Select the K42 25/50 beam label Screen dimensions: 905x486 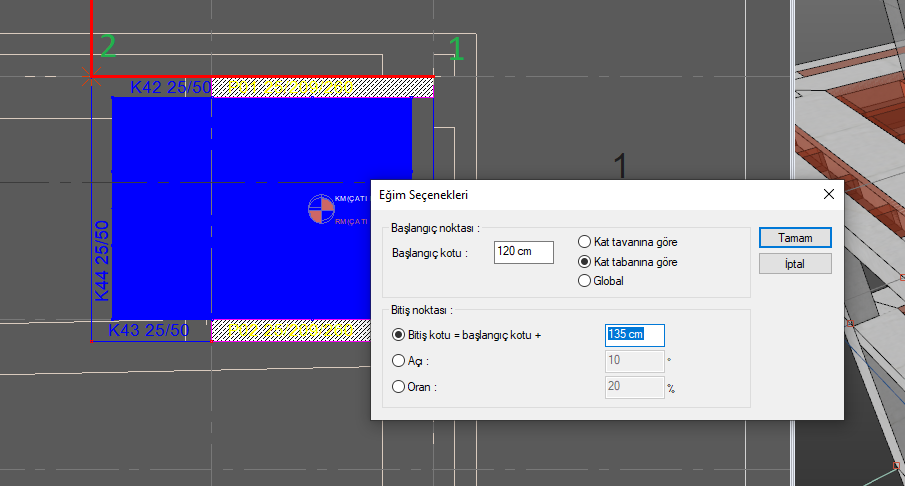click(x=170, y=88)
